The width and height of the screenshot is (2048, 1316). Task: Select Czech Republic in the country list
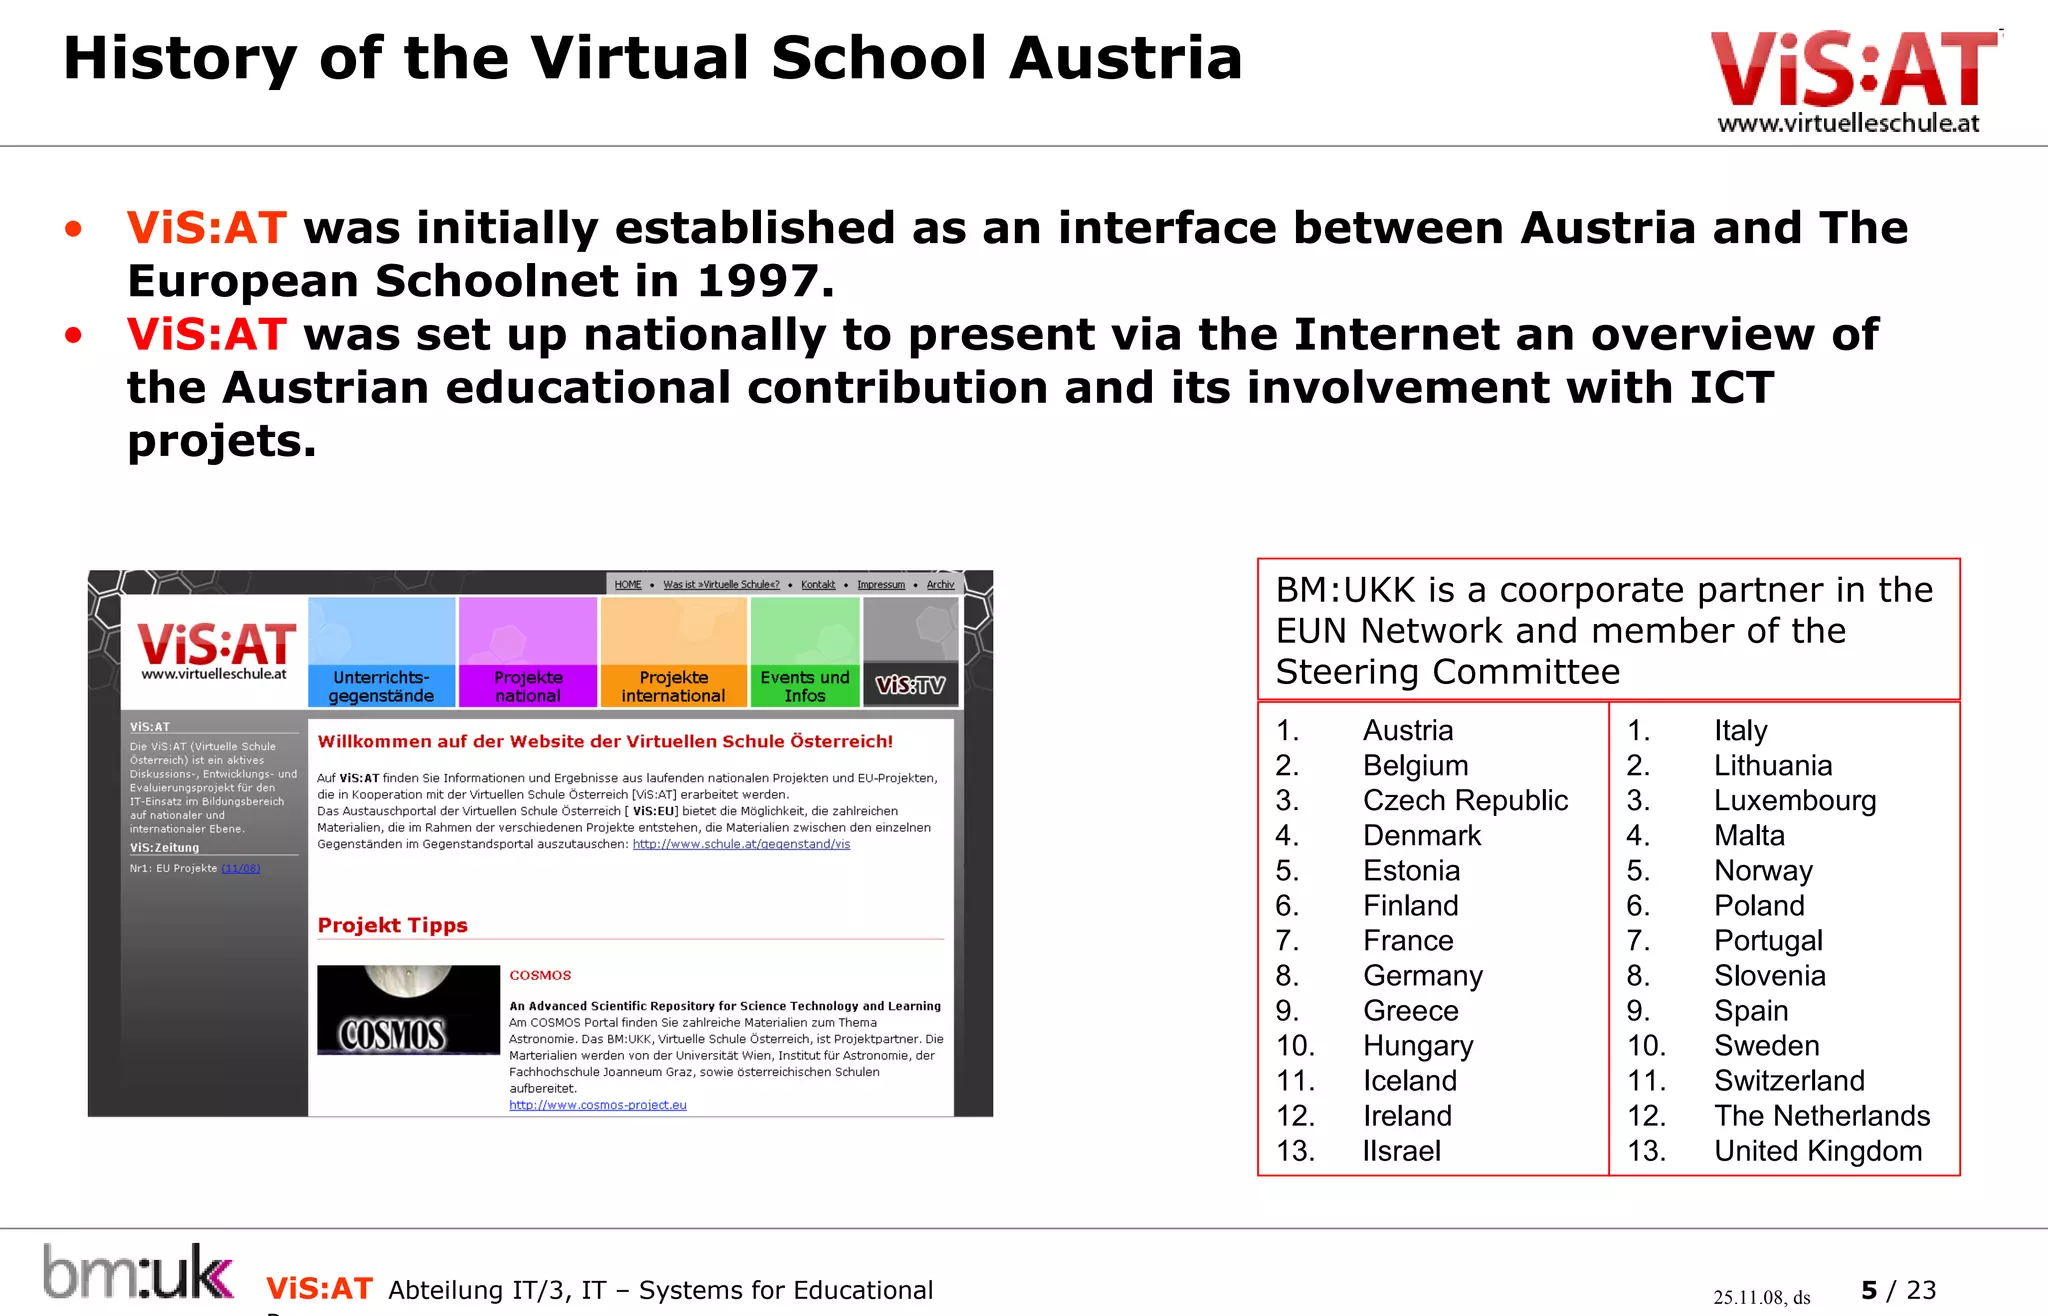pyautogui.click(x=1465, y=800)
